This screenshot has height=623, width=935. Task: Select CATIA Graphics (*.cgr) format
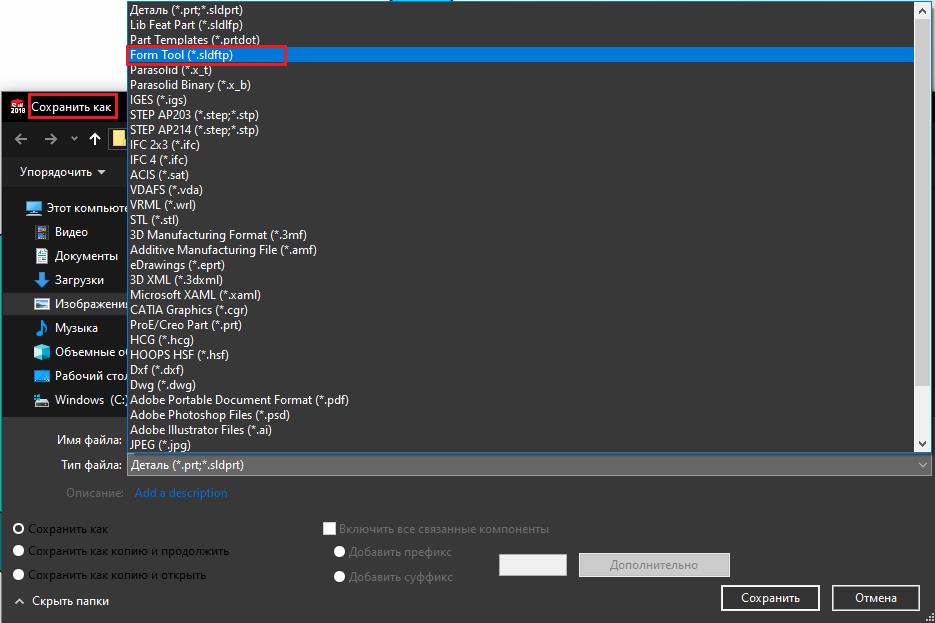(521, 310)
